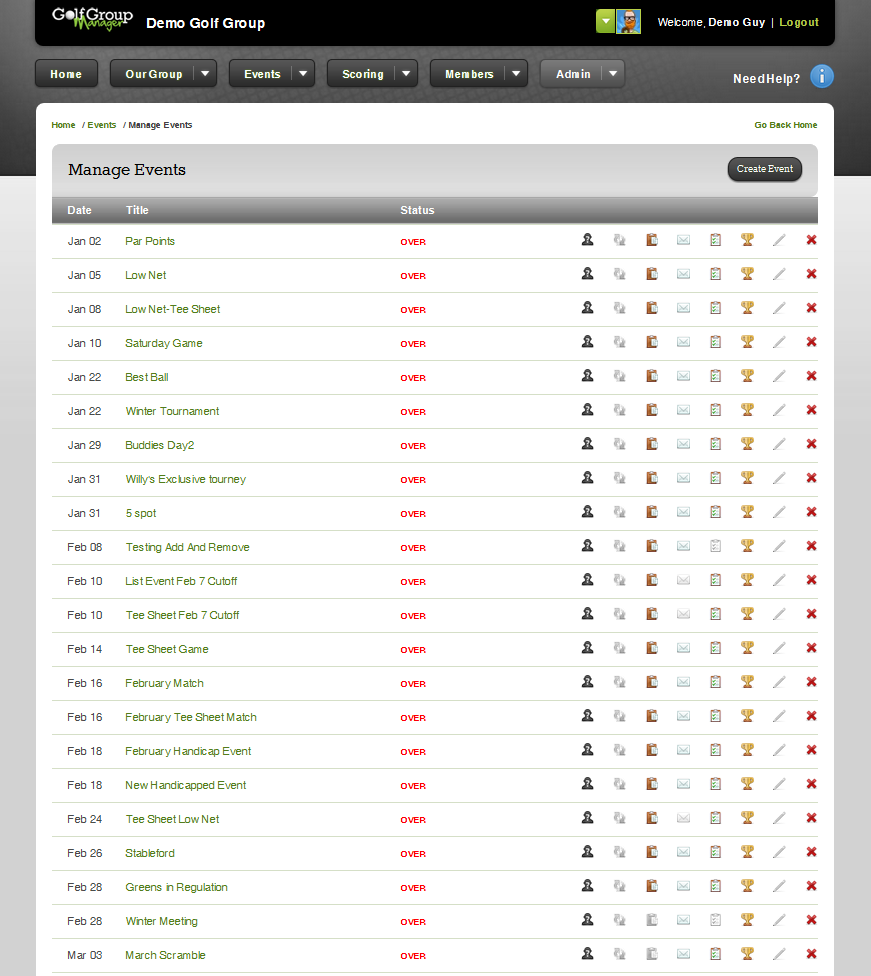Image resolution: width=871 pixels, height=976 pixels.
Task: Open the trophy results for Winter Tournament
Action: pos(747,410)
